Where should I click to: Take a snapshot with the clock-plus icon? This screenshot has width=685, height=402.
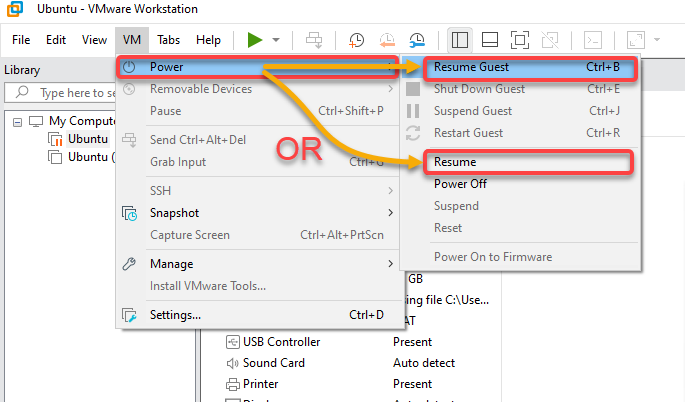point(356,40)
